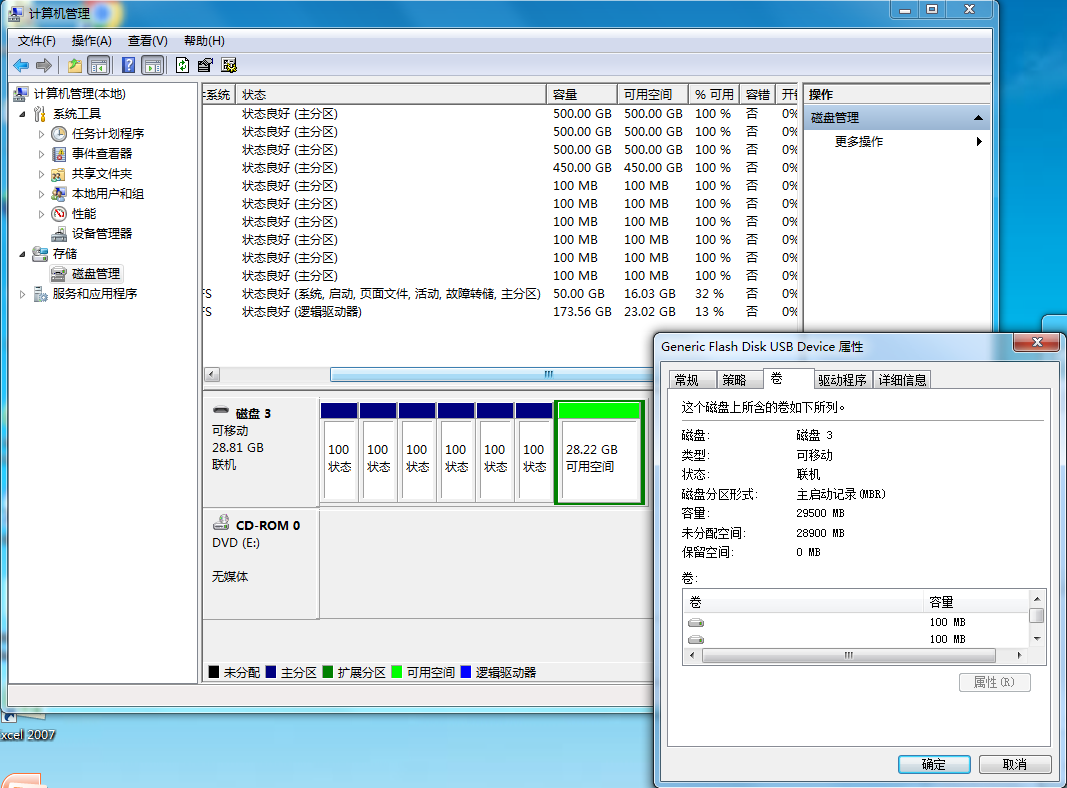
Task: Click the horizontal scrollbar thumb in volume list
Action: click(x=491, y=374)
